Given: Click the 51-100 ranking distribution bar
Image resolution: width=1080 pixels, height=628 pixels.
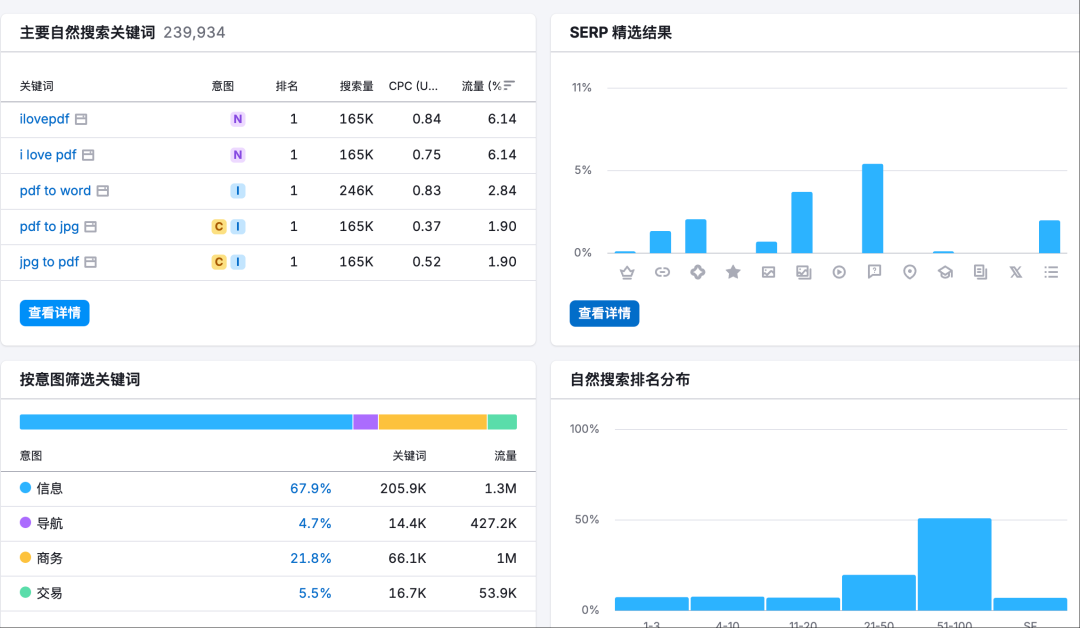Looking at the screenshot, I should [955, 565].
